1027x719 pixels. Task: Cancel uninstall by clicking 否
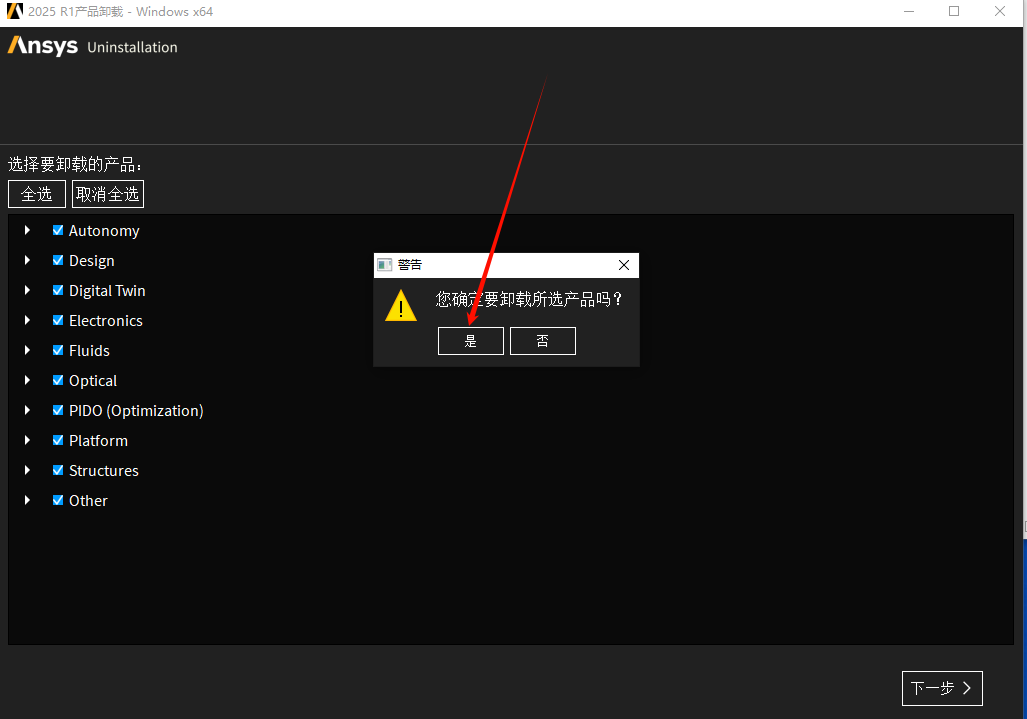(x=542, y=341)
